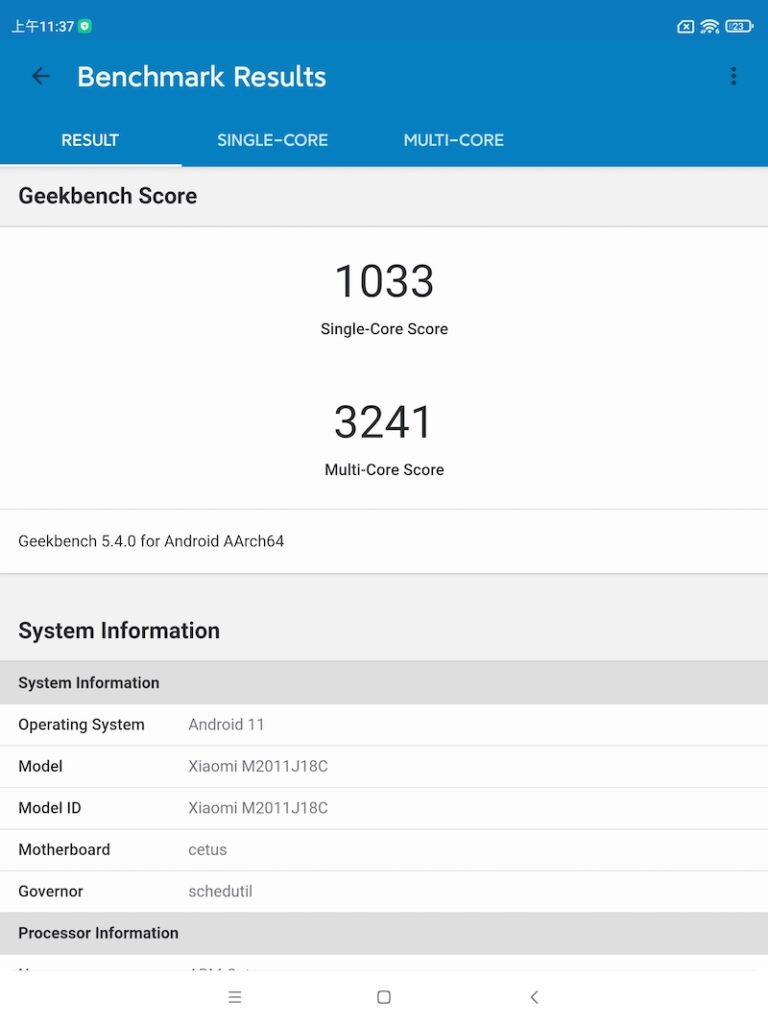Tap the Model ID value Xiaomi M2011J18C
Image resolution: width=768 pixels, height=1024 pixels.
point(258,808)
